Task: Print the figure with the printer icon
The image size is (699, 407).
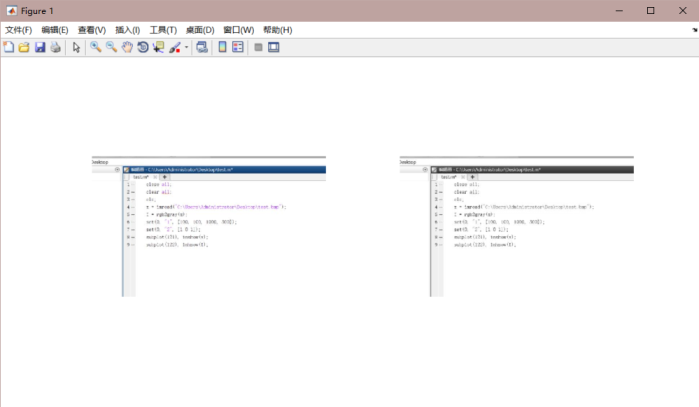Action: click(x=56, y=47)
